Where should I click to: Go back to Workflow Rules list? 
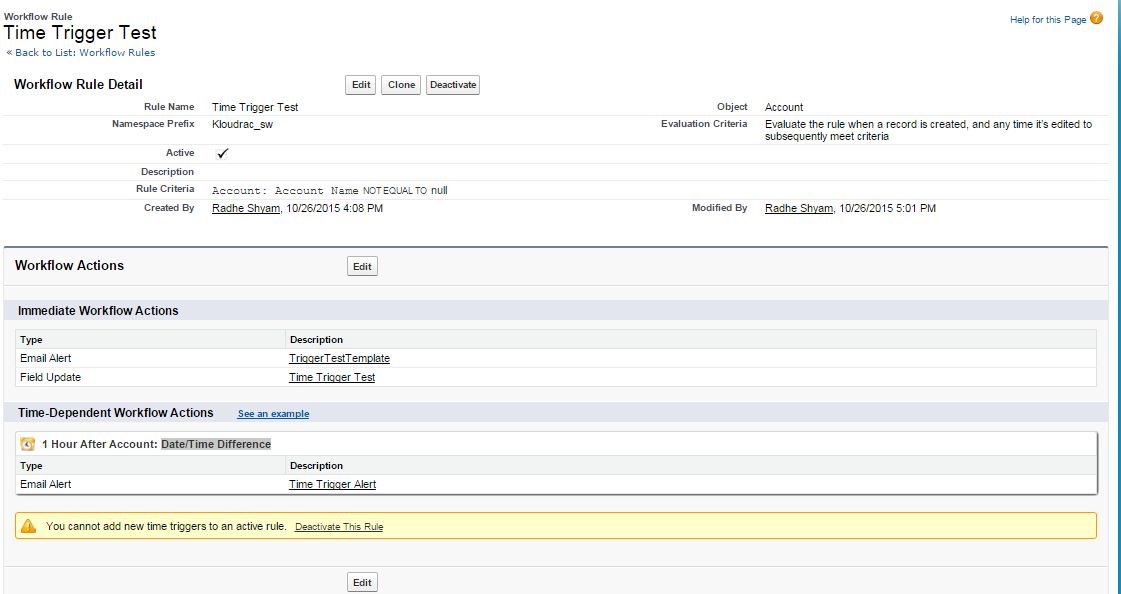(x=84, y=52)
